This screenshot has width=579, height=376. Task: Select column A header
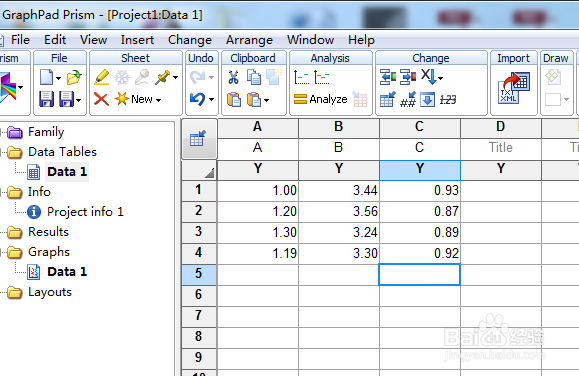click(258, 127)
